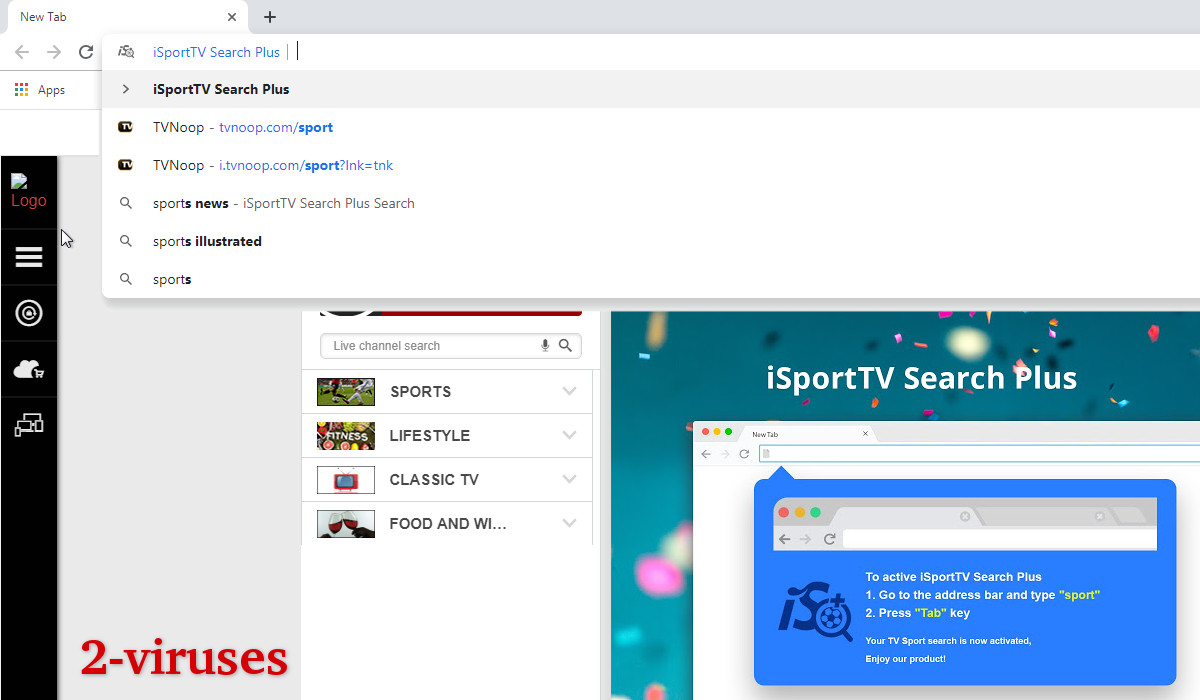Screen dimensions: 1200x700
Task: Open the tvnoop.com/sport suggestion
Action: pos(651,127)
